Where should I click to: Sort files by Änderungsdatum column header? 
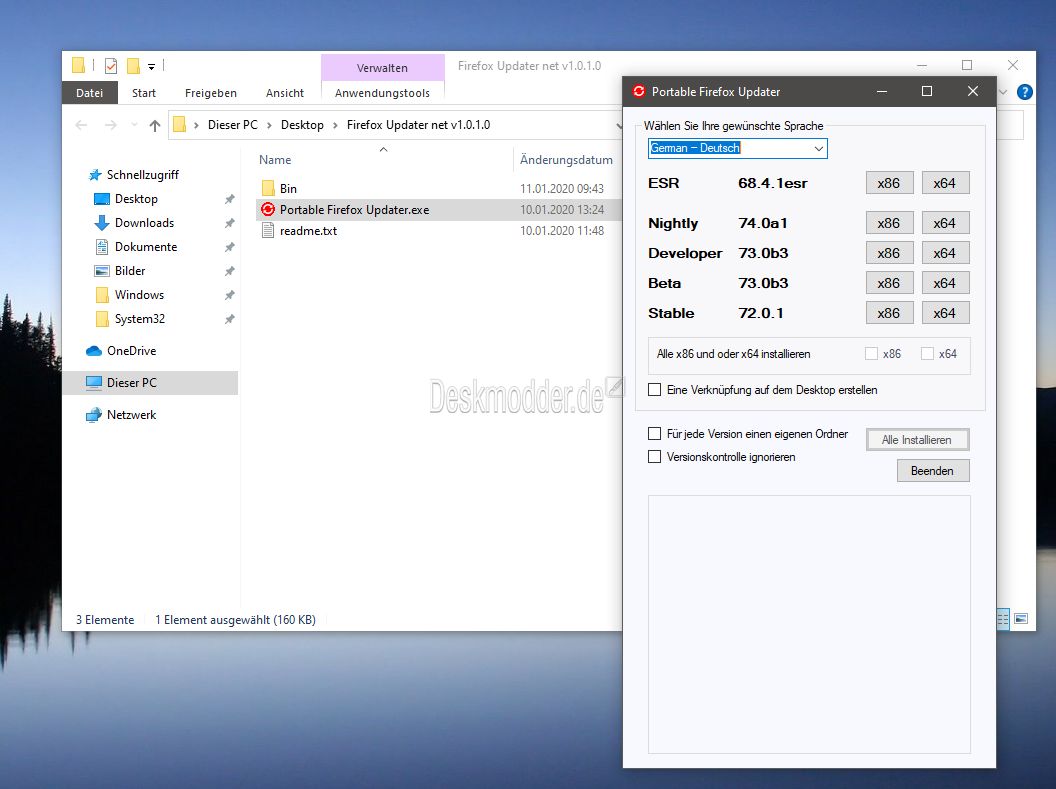coord(566,160)
